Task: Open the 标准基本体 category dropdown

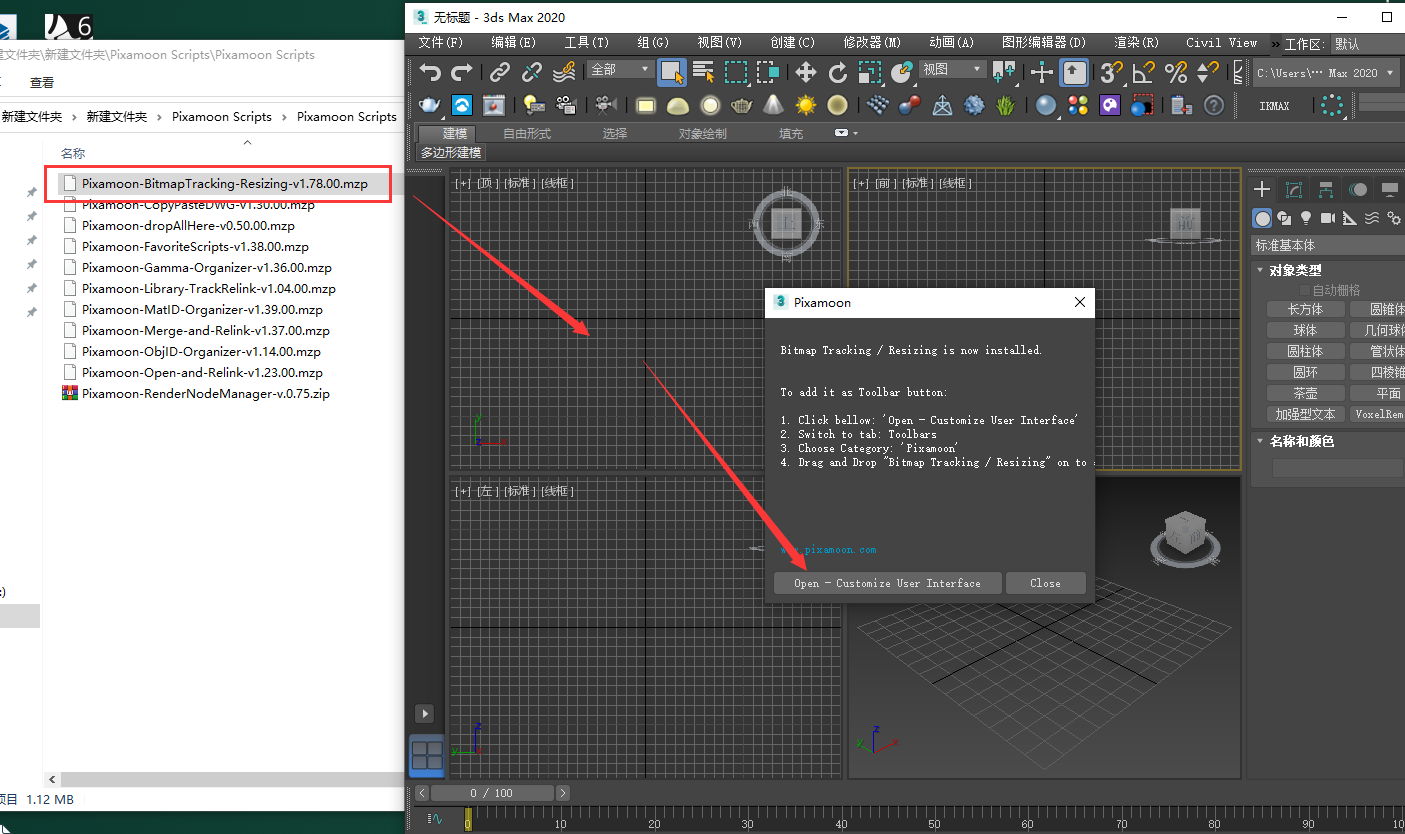Action: (1328, 245)
